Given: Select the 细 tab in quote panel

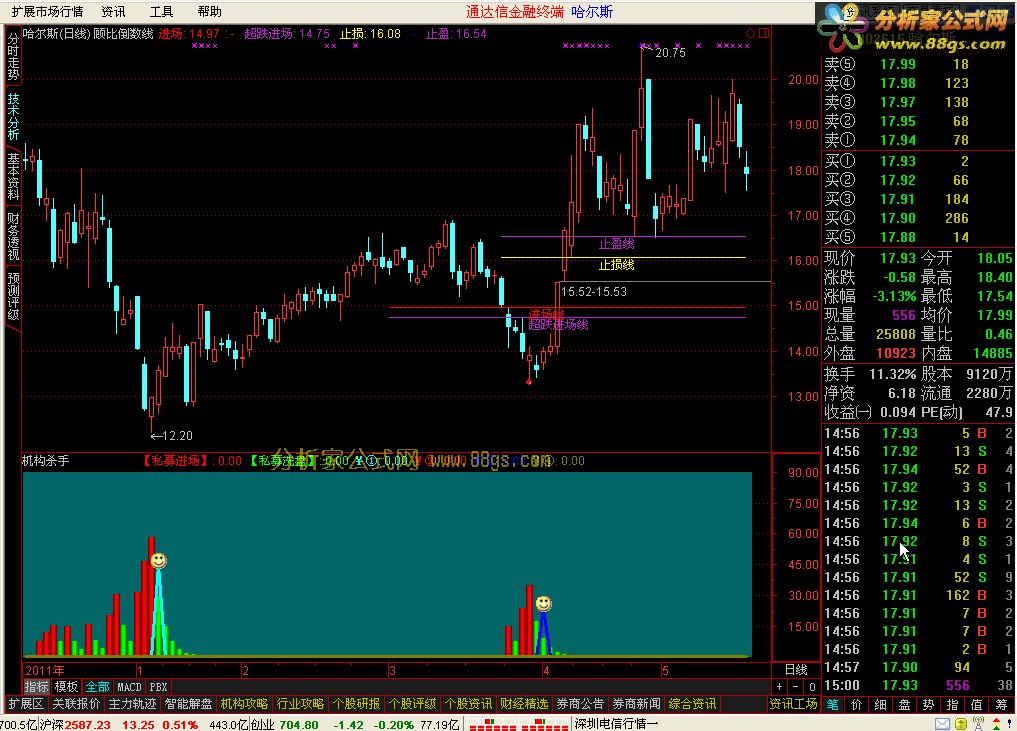Looking at the screenshot, I should point(881,704).
